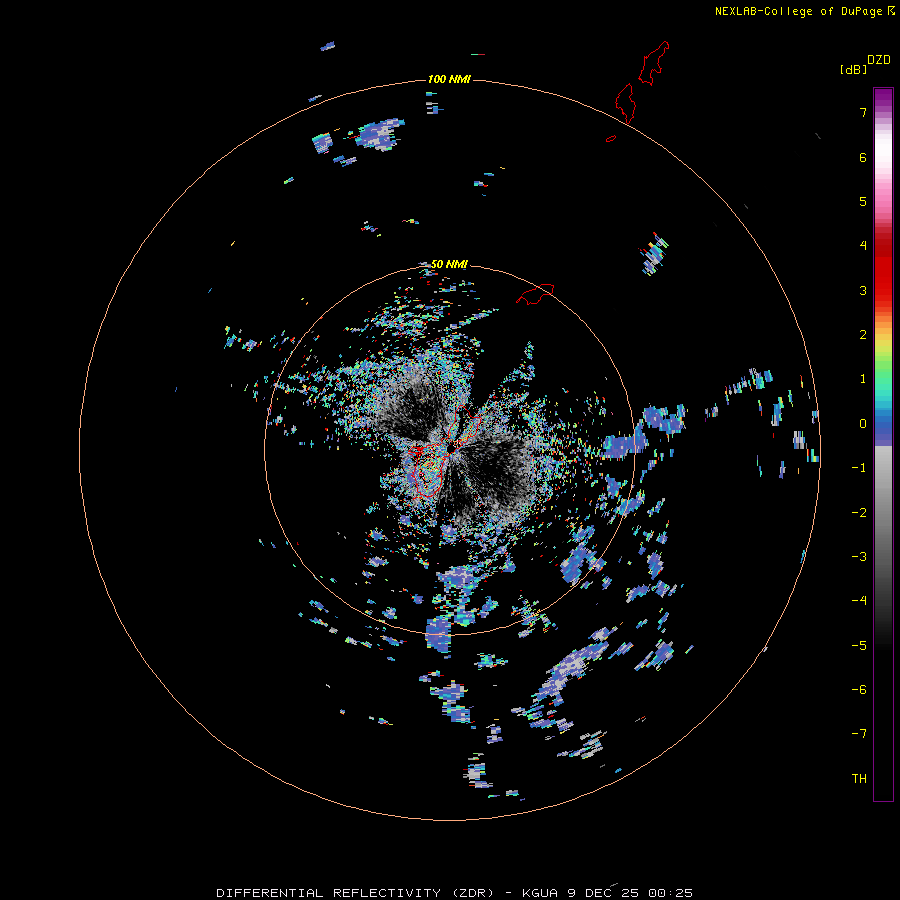
Task: Click the -1 value on color scale
Action: (x=859, y=468)
